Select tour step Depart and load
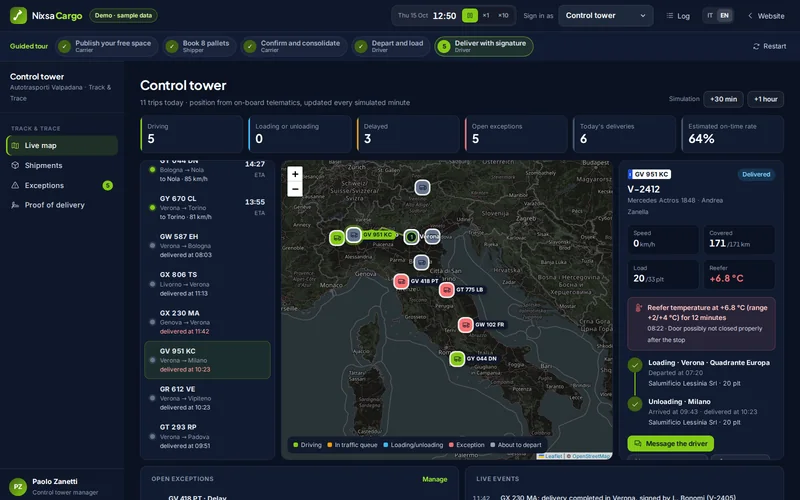Viewport: 800px width, 500px height. (391, 46)
